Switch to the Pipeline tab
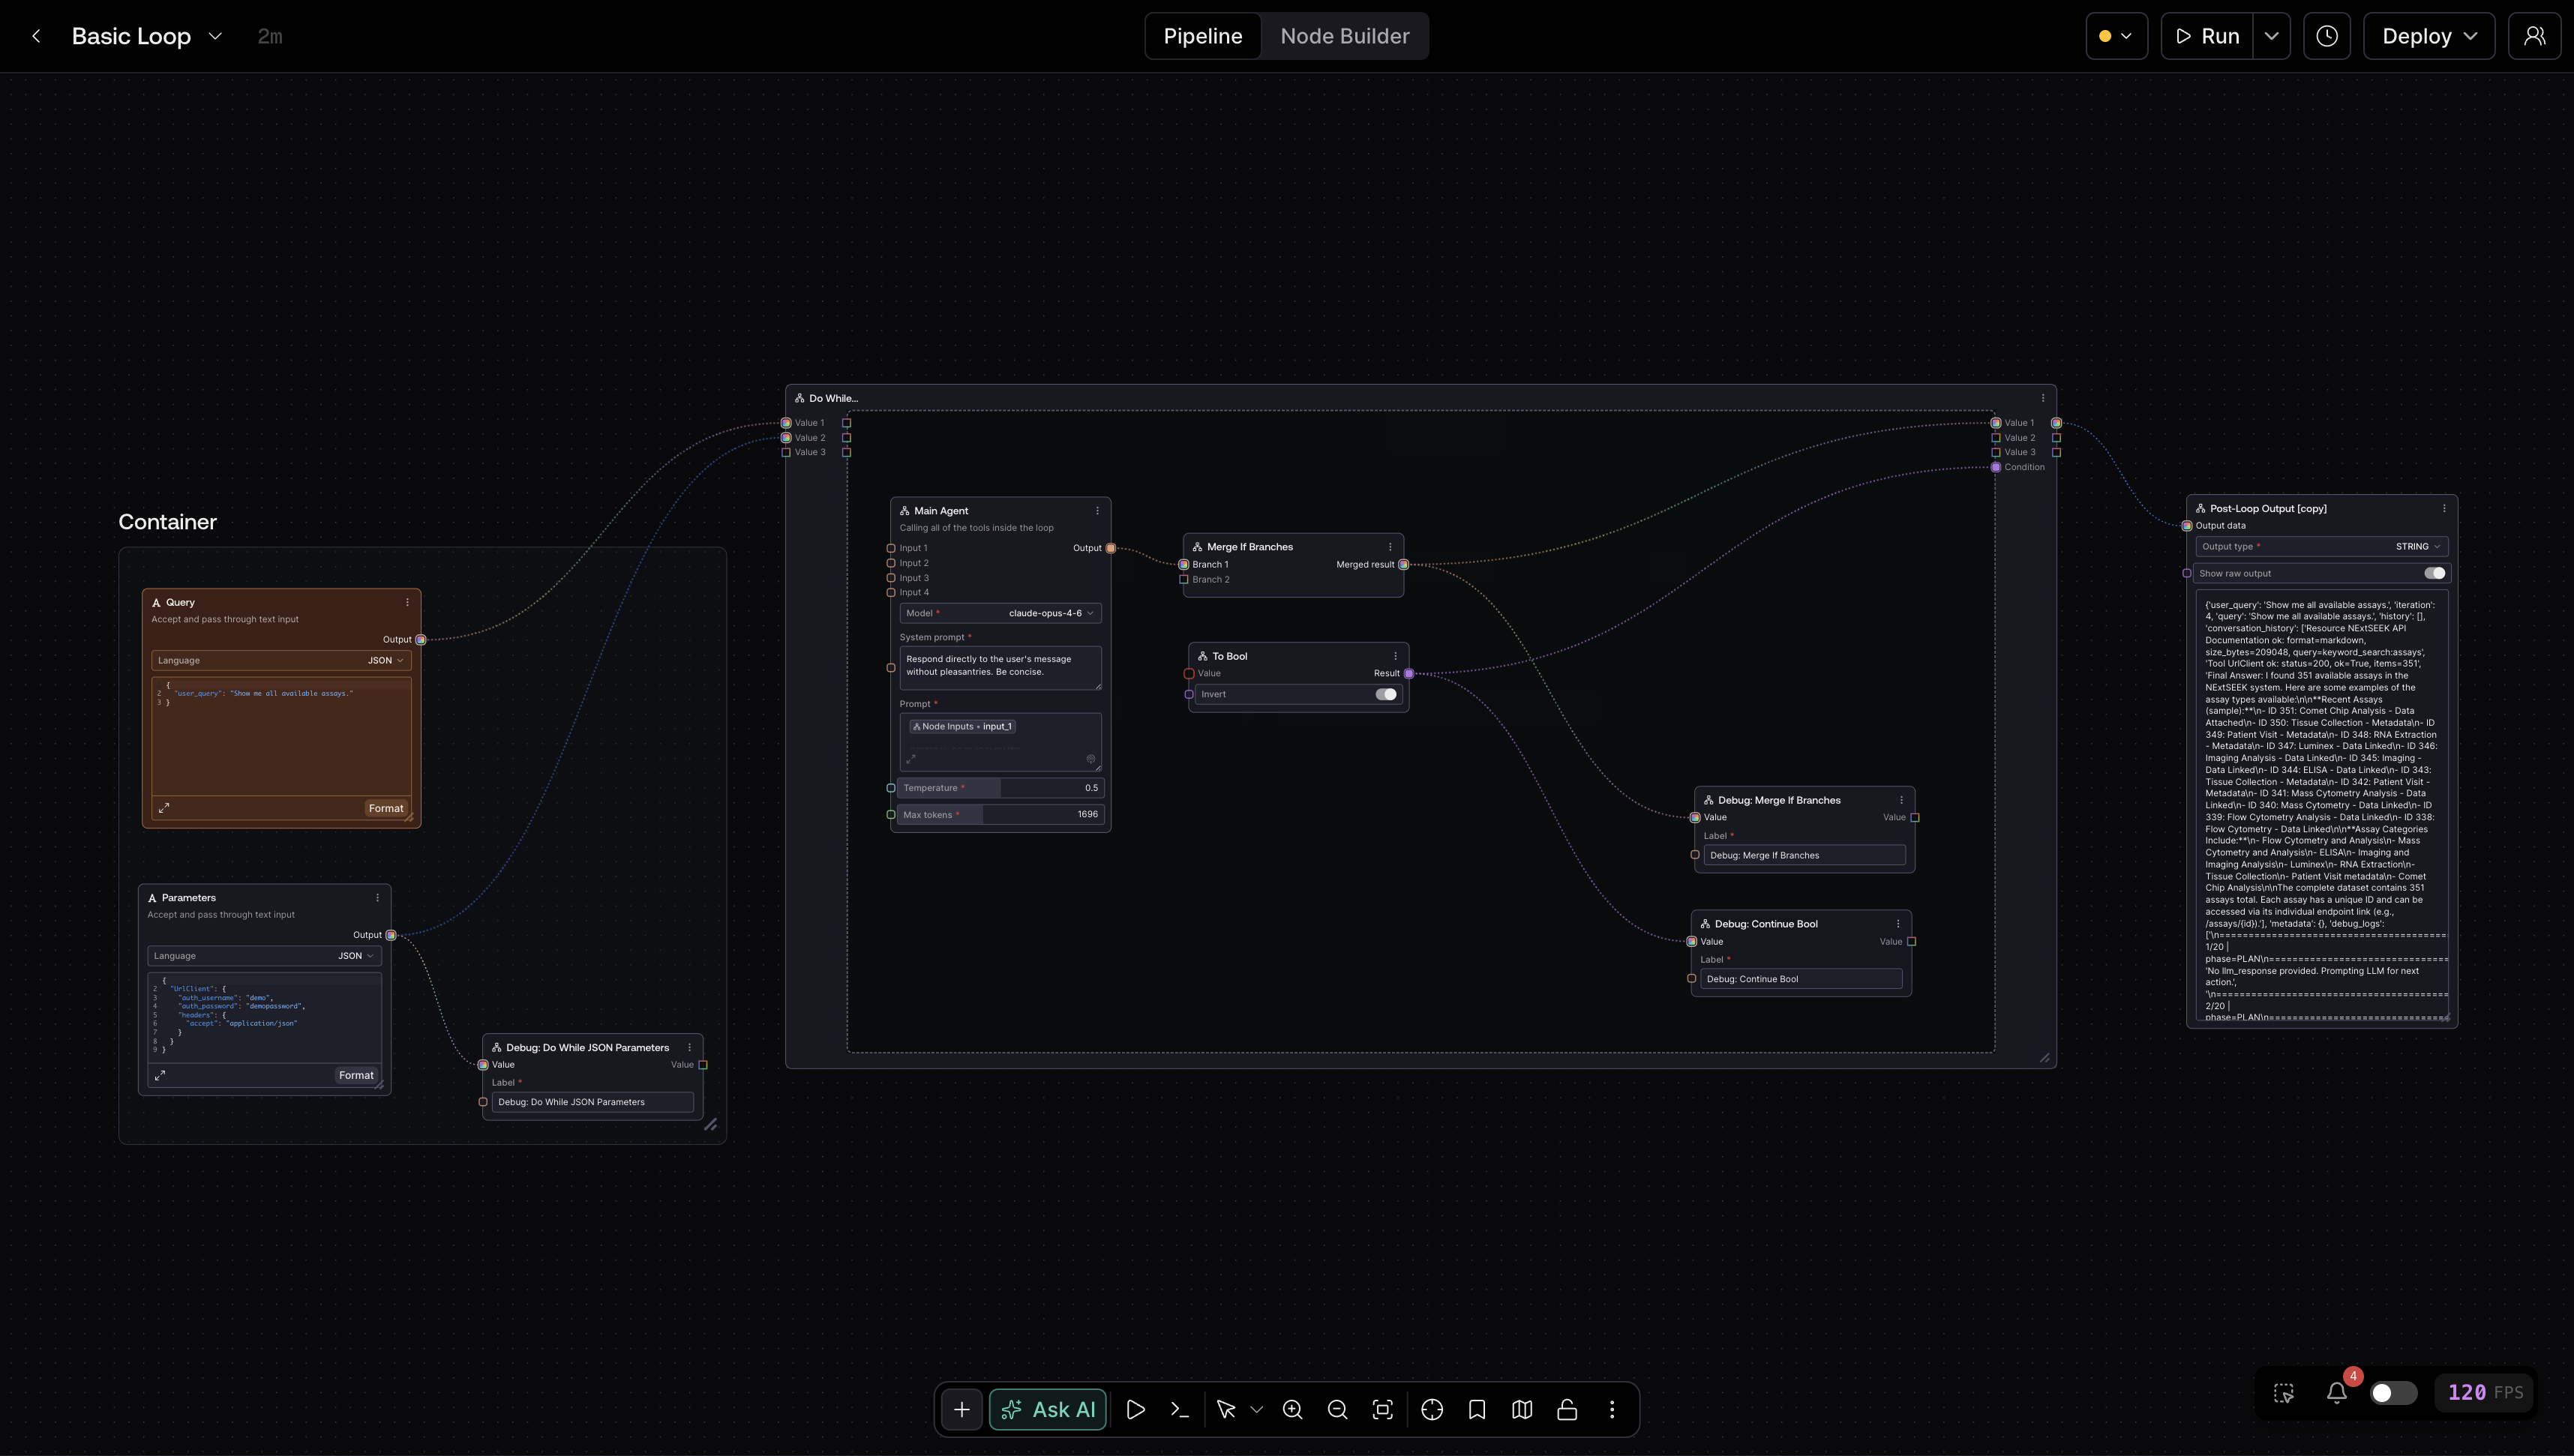 tap(1202, 36)
